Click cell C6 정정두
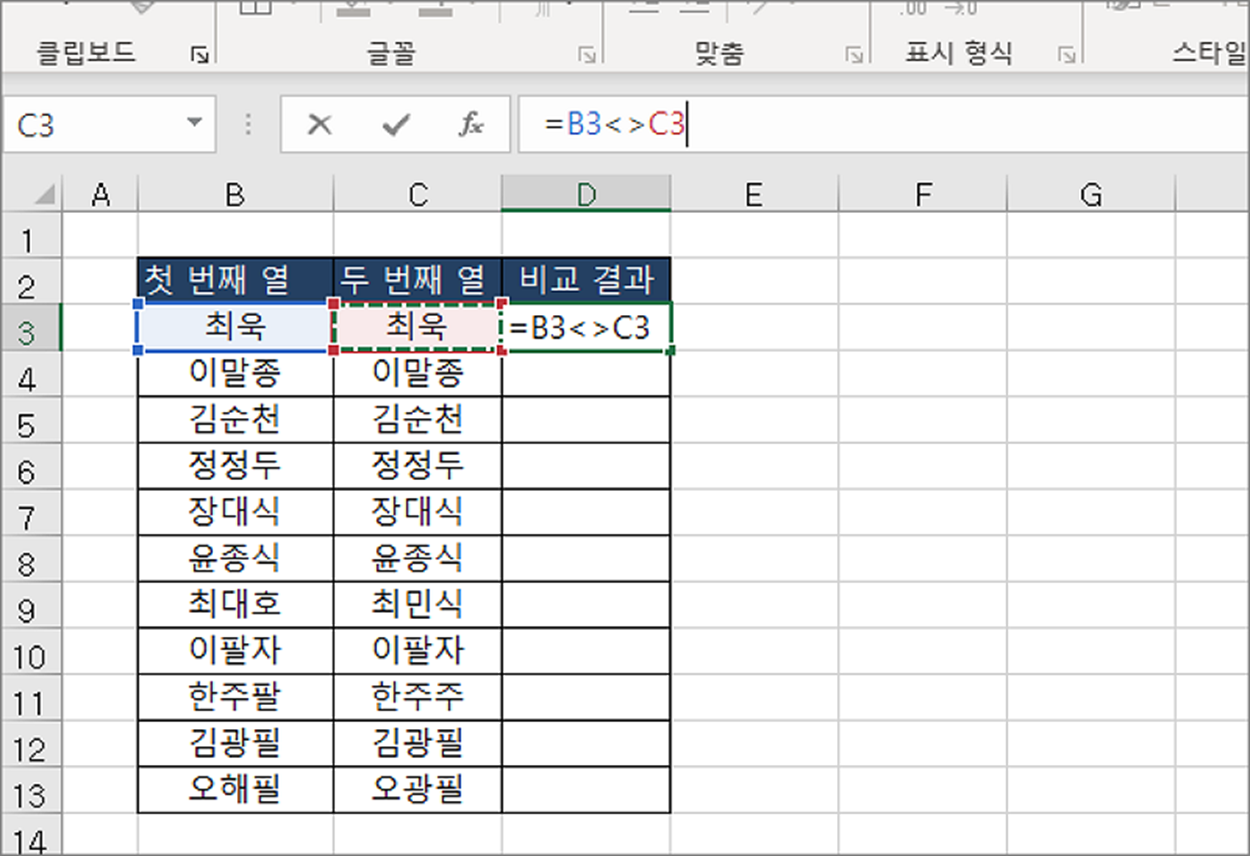1250x856 pixels. tap(418, 466)
